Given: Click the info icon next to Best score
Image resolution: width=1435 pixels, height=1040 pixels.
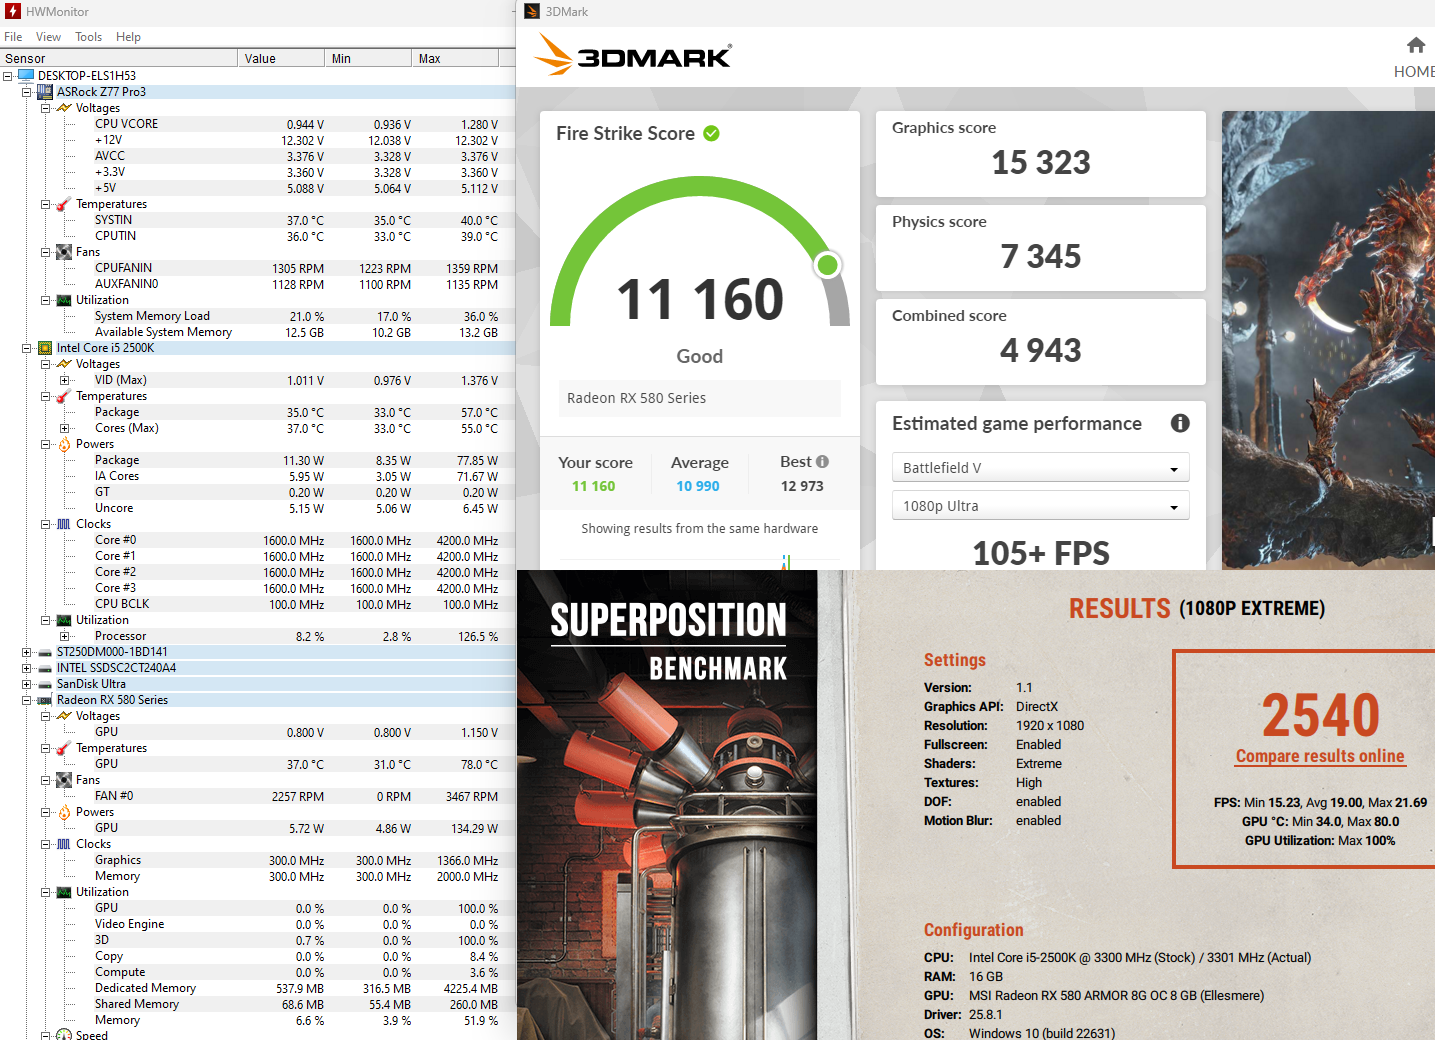Looking at the screenshot, I should point(822,462).
